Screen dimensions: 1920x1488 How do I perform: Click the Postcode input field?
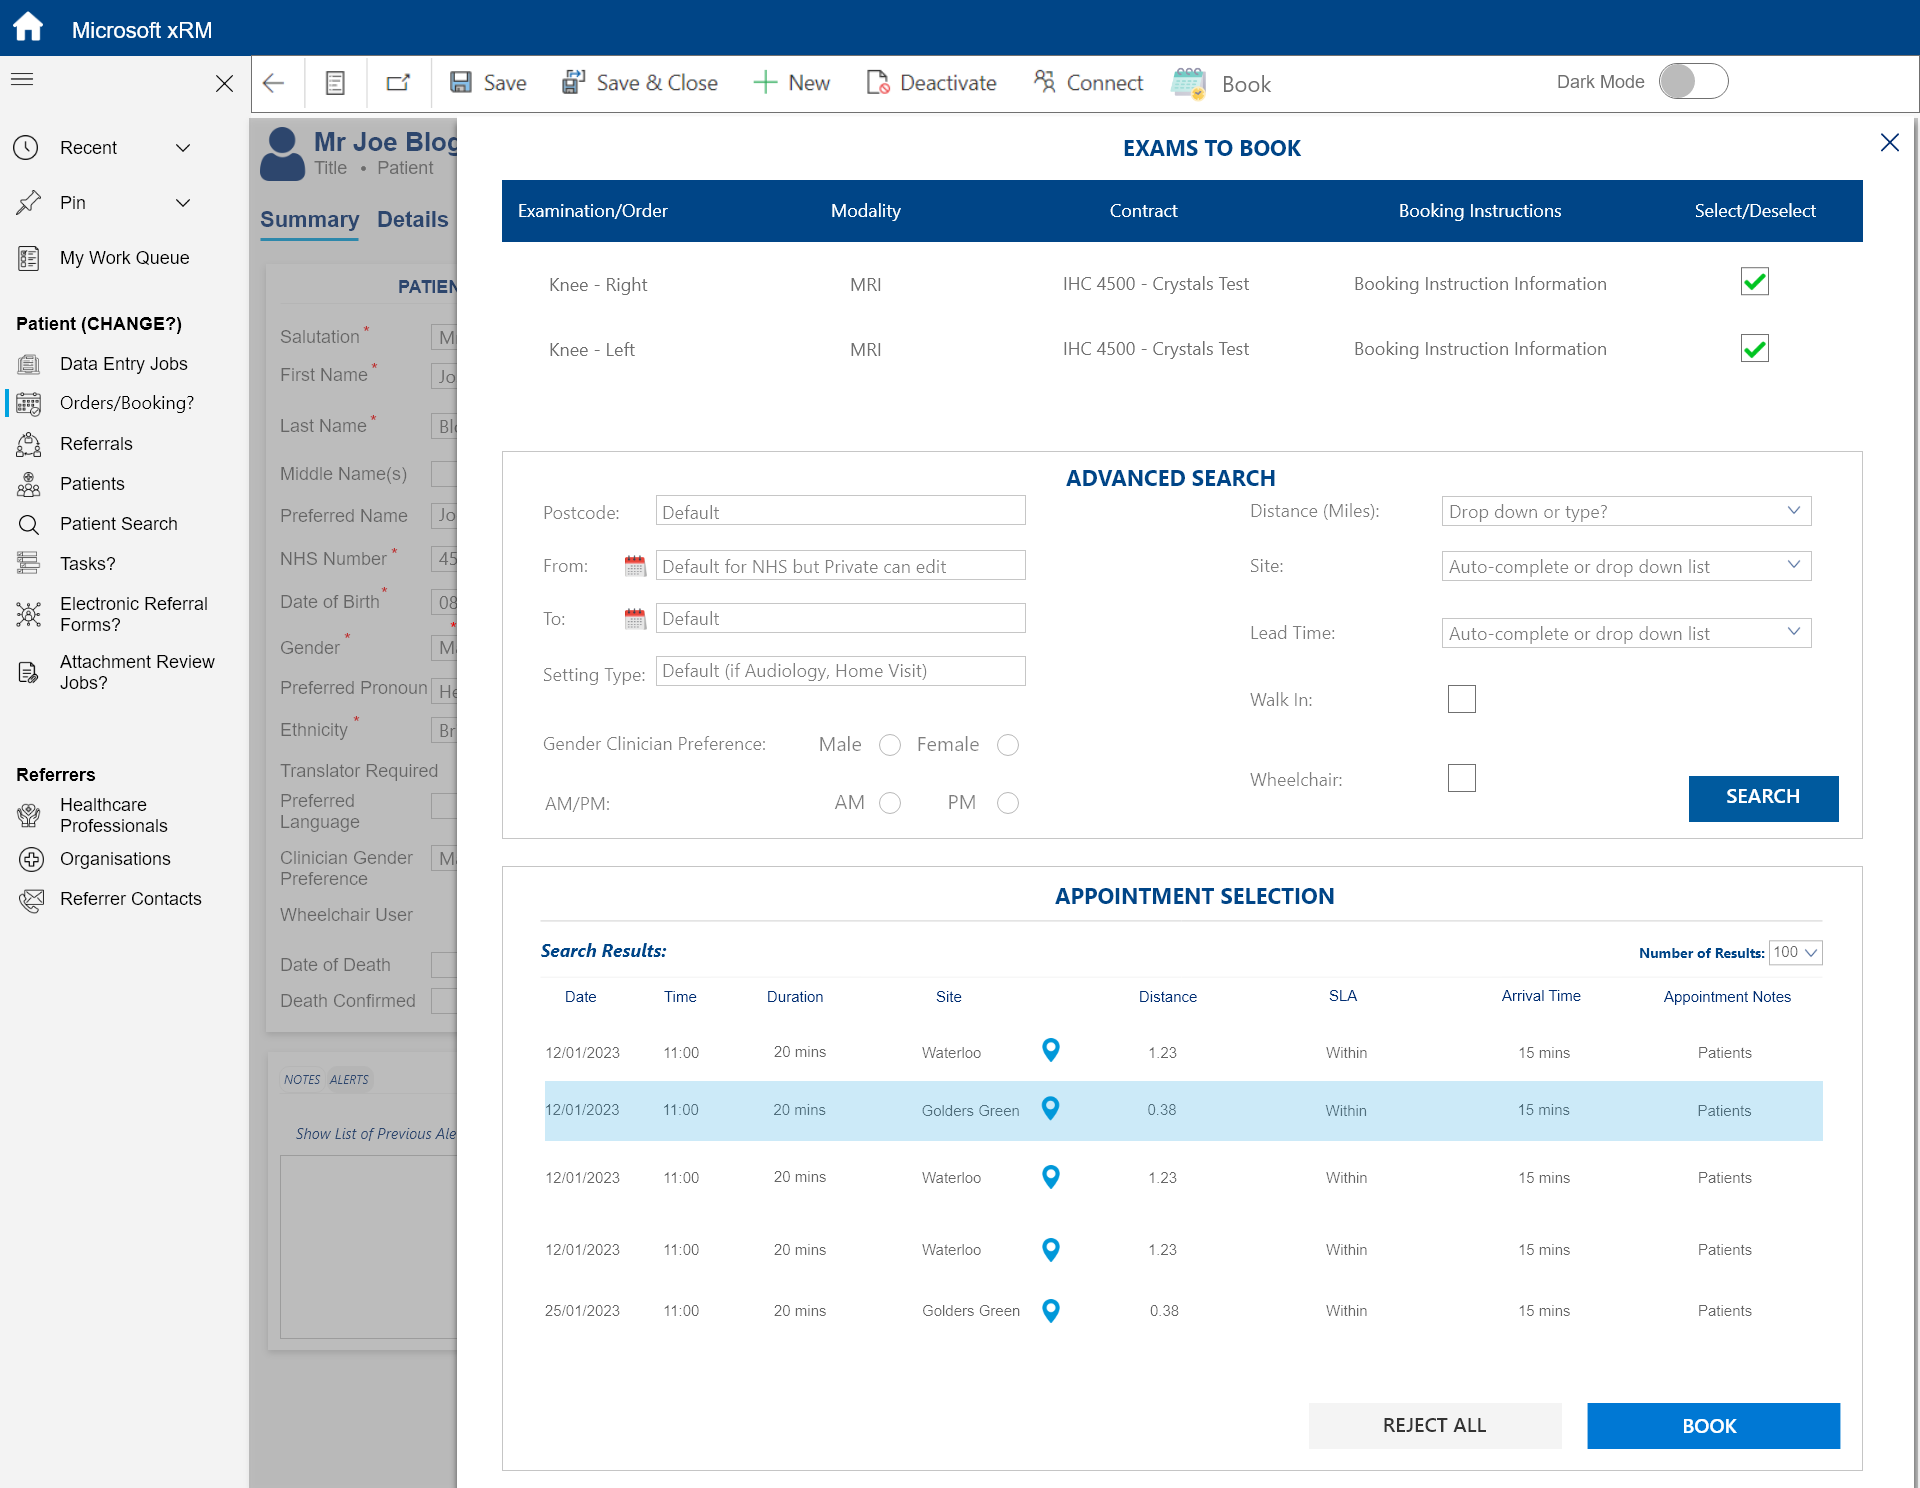click(840, 512)
